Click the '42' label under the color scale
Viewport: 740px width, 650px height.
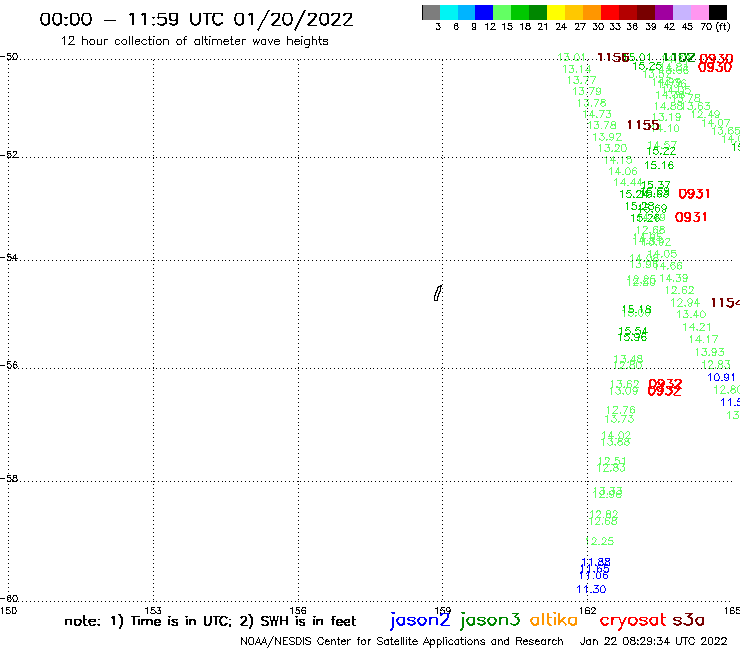(x=669, y=26)
